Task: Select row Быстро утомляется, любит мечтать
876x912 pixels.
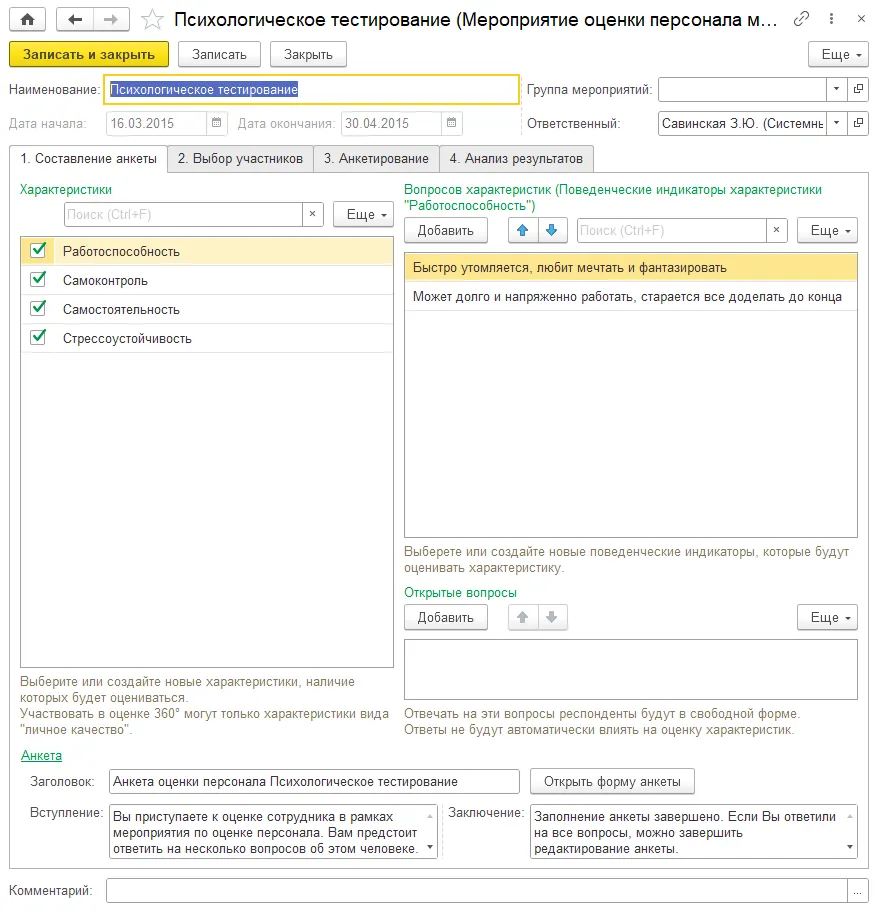Action: (x=631, y=268)
